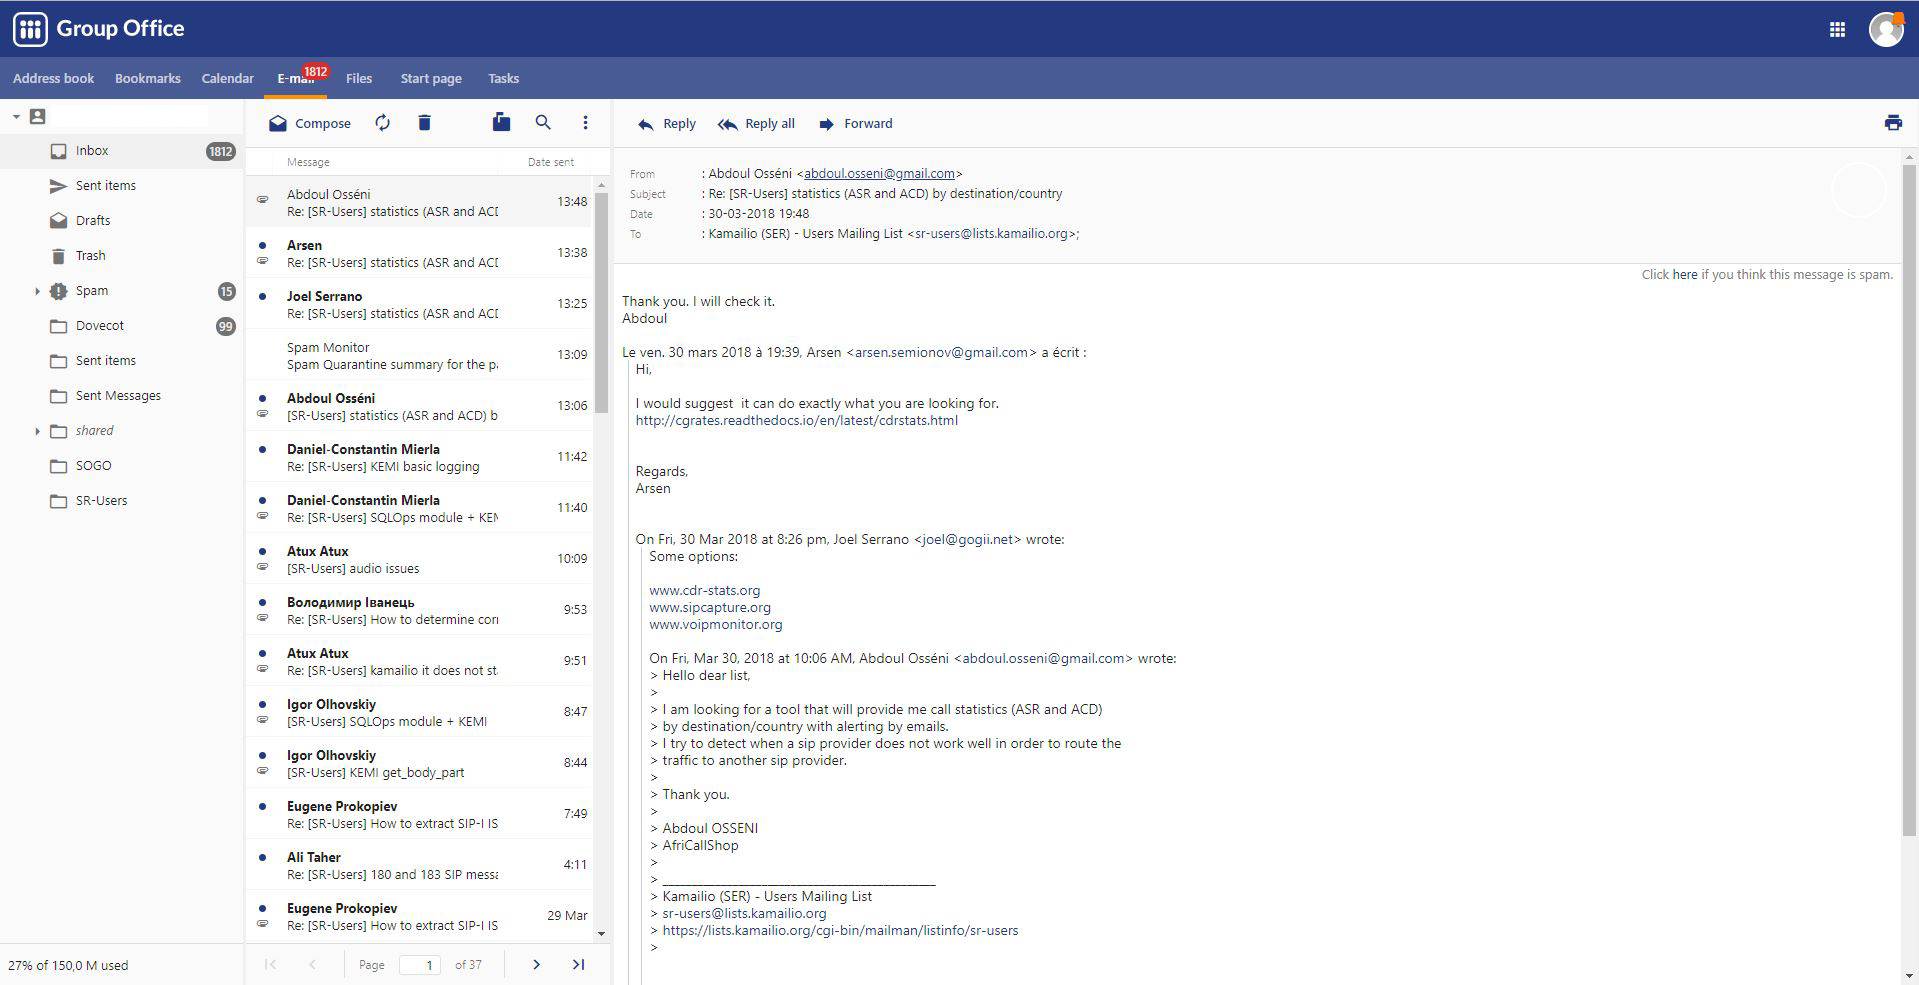
Task: Click the move-to-folder icon in mail toolbar
Action: 501,122
